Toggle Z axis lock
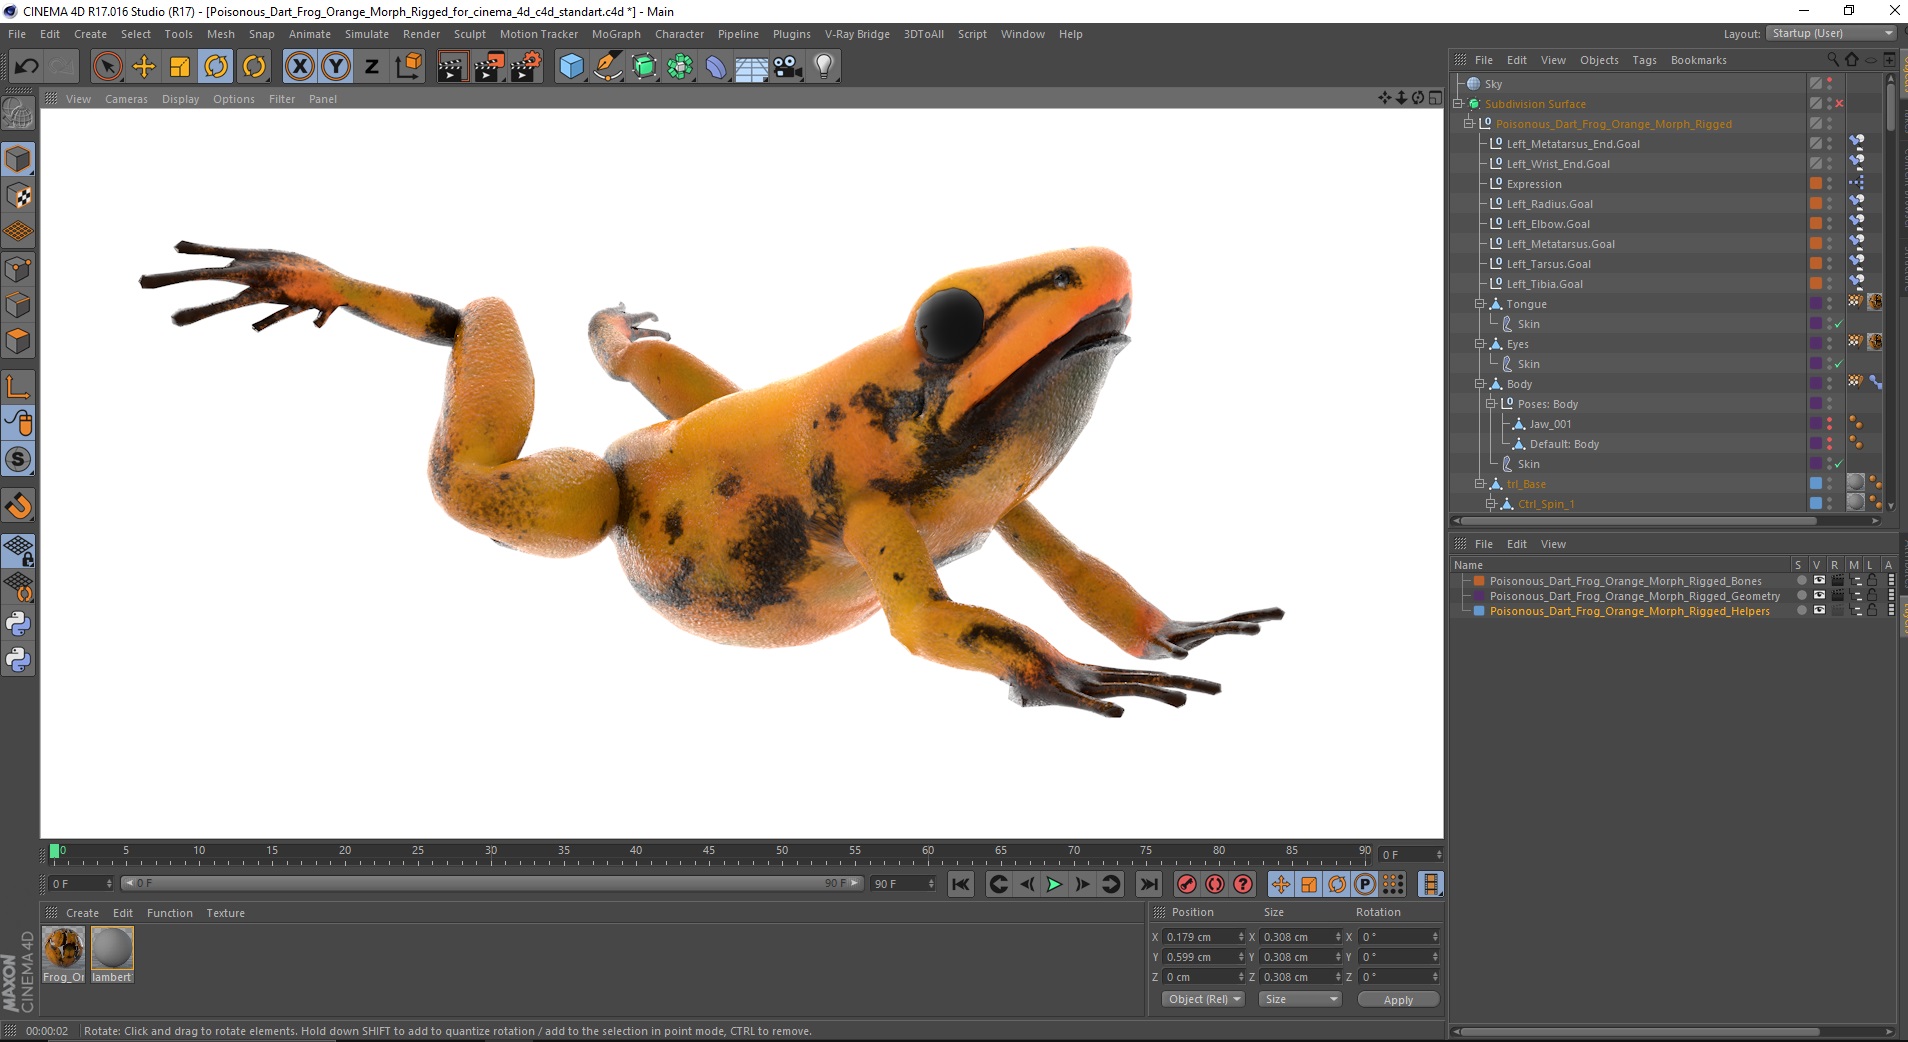Image resolution: width=1908 pixels, height=1042 pixels. pos(372,67)
